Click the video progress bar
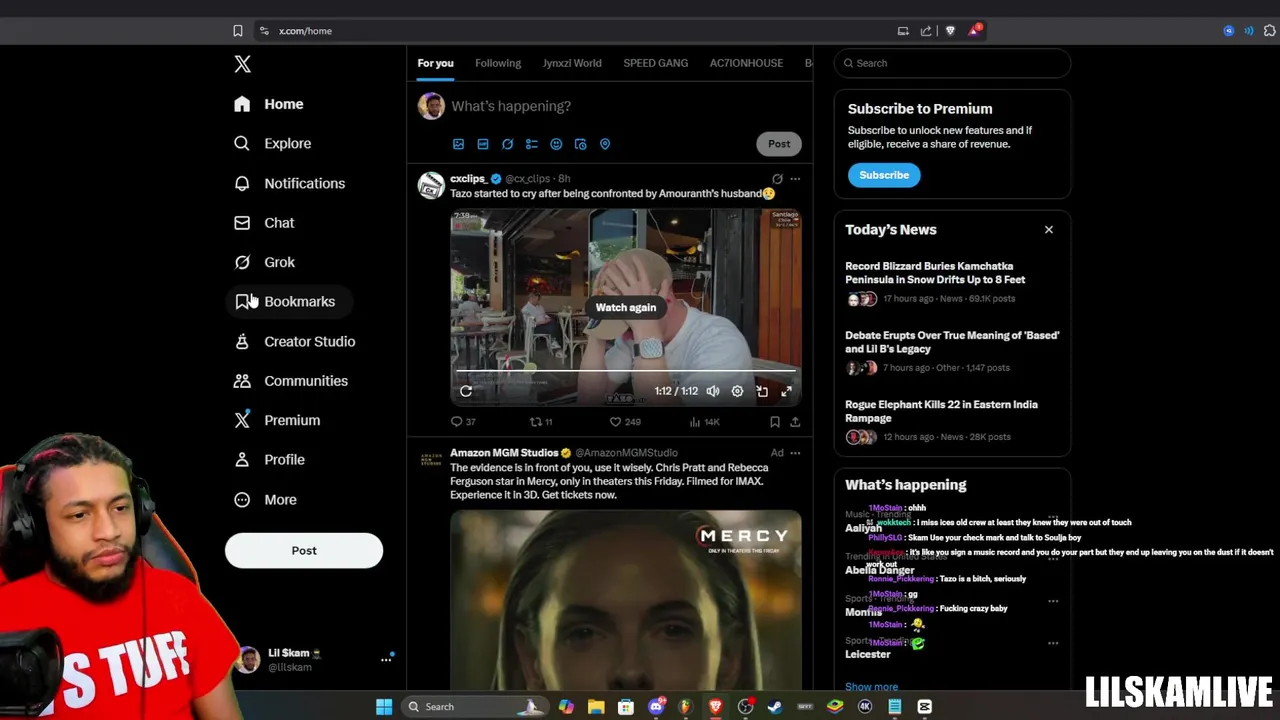This screenshot has height=720, width=1280. (626, 371)
